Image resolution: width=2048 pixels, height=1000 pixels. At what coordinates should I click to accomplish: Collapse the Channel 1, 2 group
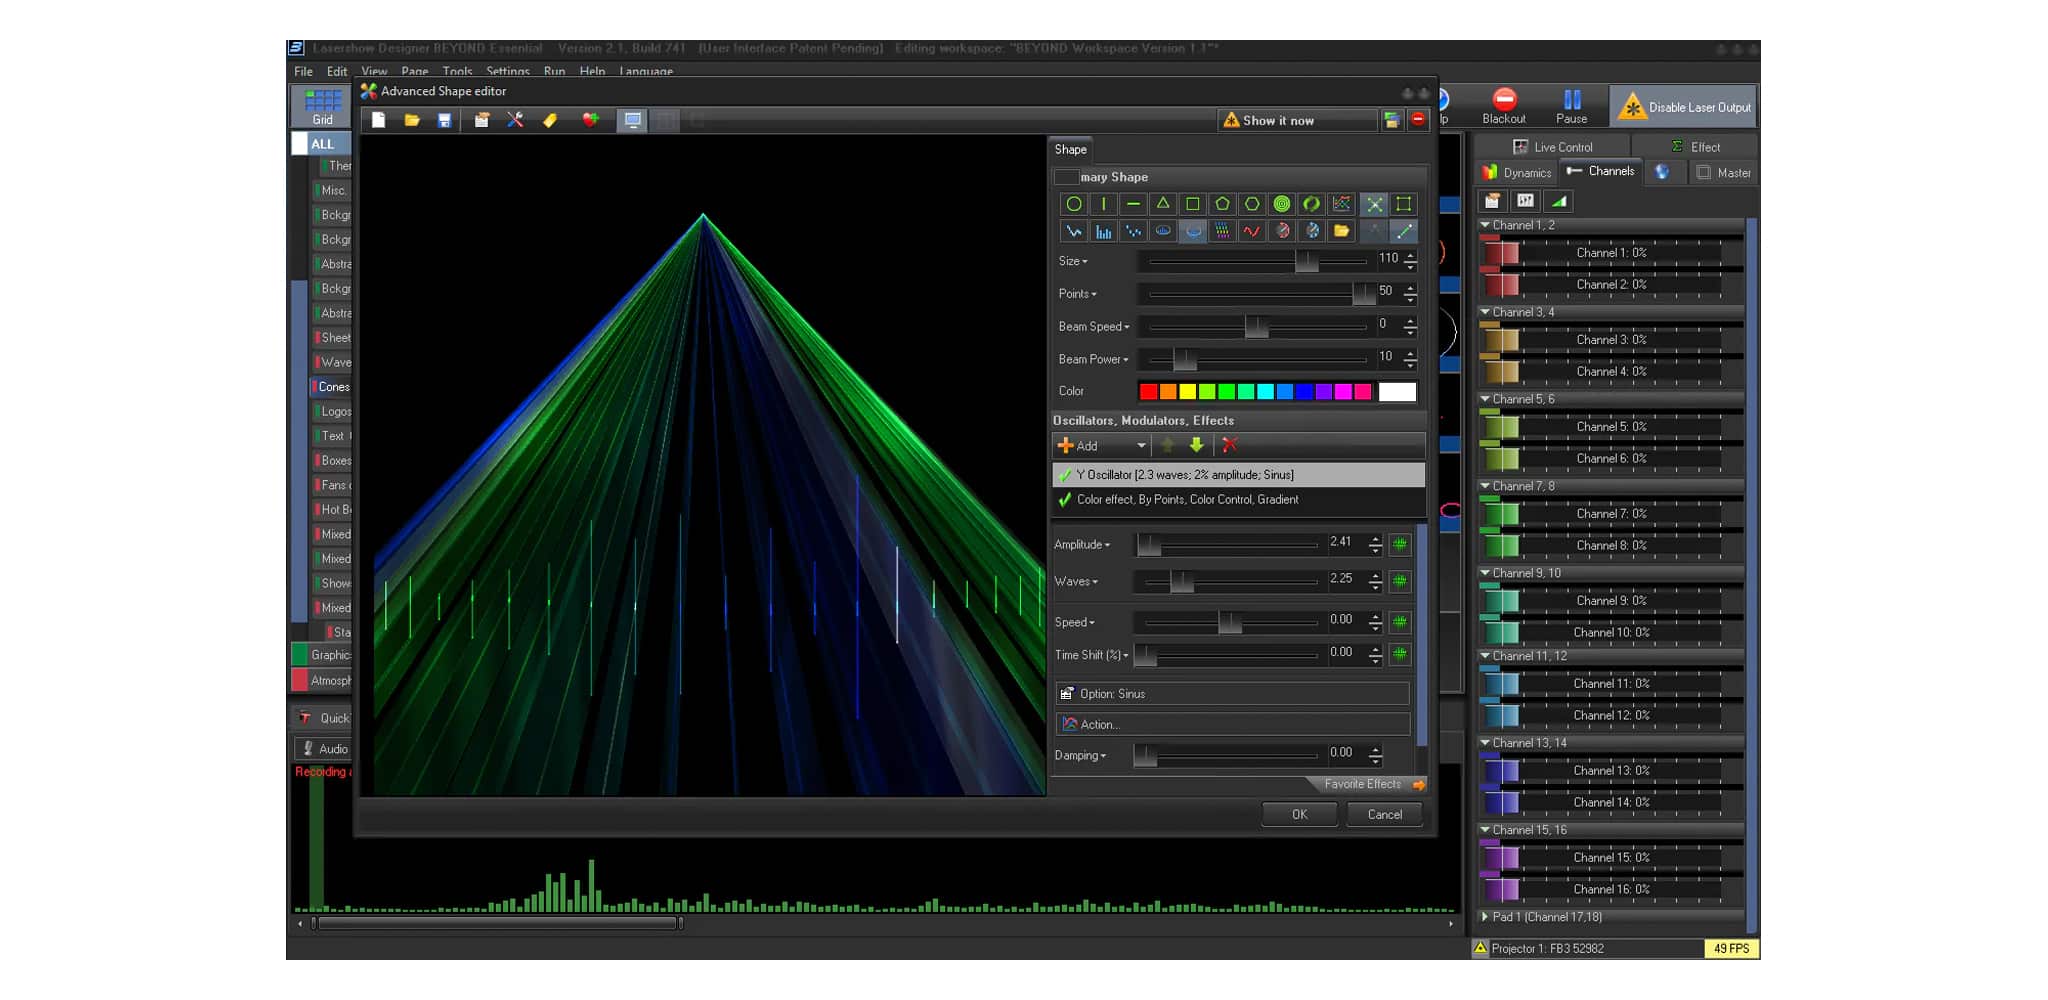tap(1485, 226)
